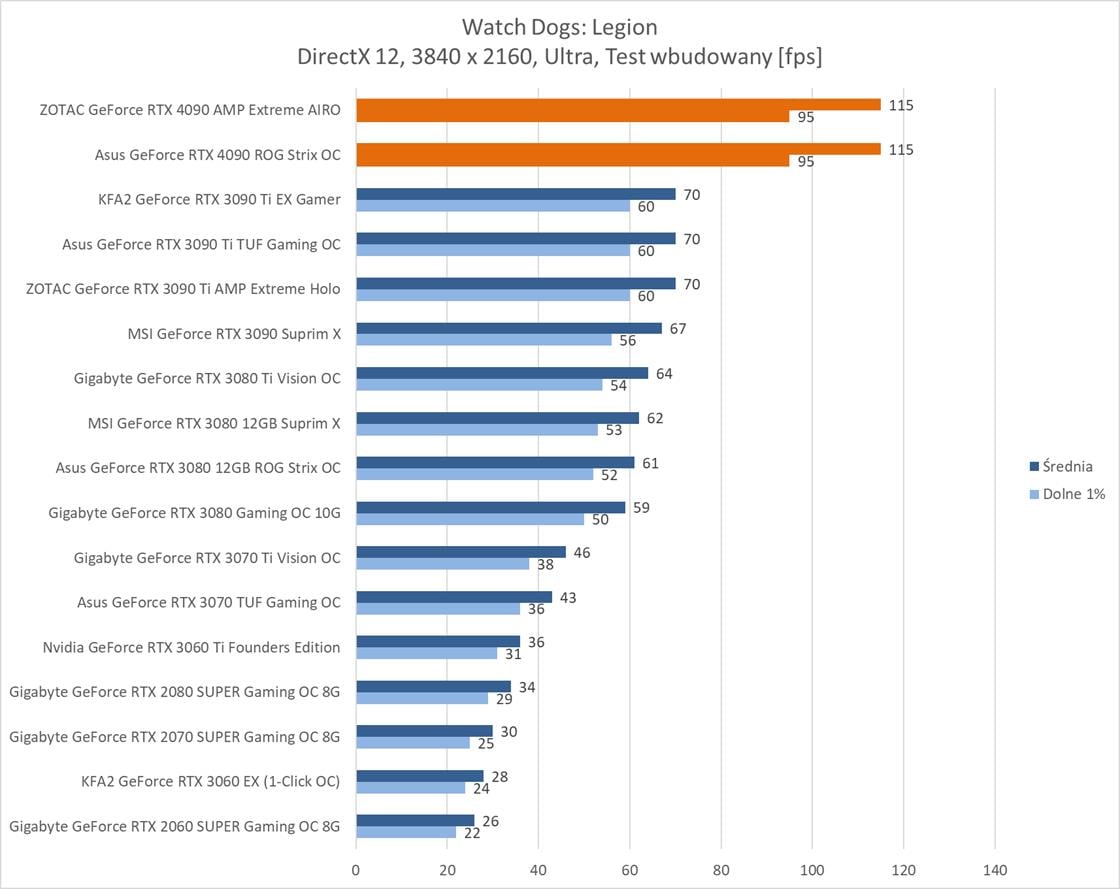
Task: Click the chart title 'Watch Dogs: Legion'
Action: tap(559, 27)
